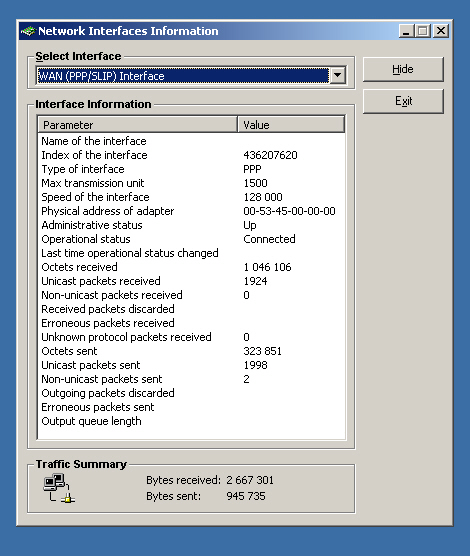Select the Operational status row

191,239
